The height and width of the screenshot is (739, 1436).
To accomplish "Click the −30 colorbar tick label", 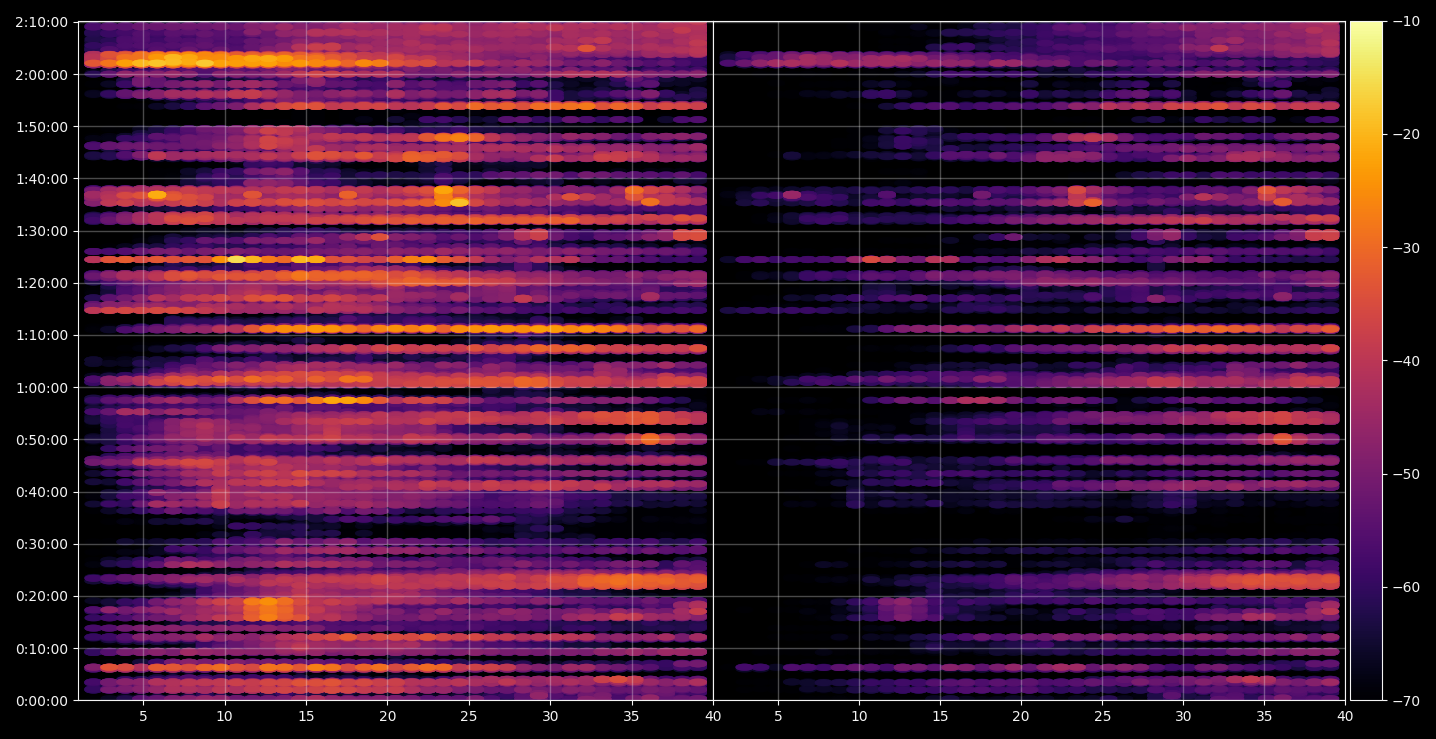I will [x=1407, y=248].
